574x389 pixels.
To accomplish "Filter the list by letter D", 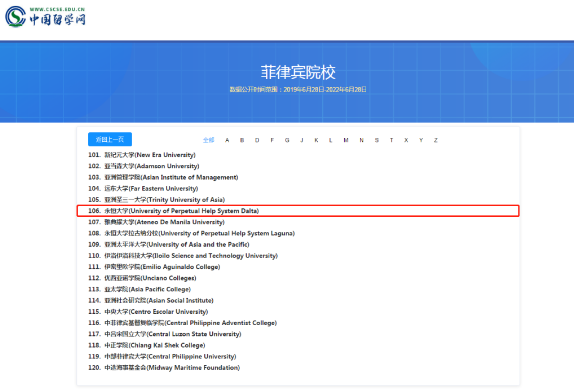I will point(257,140).
